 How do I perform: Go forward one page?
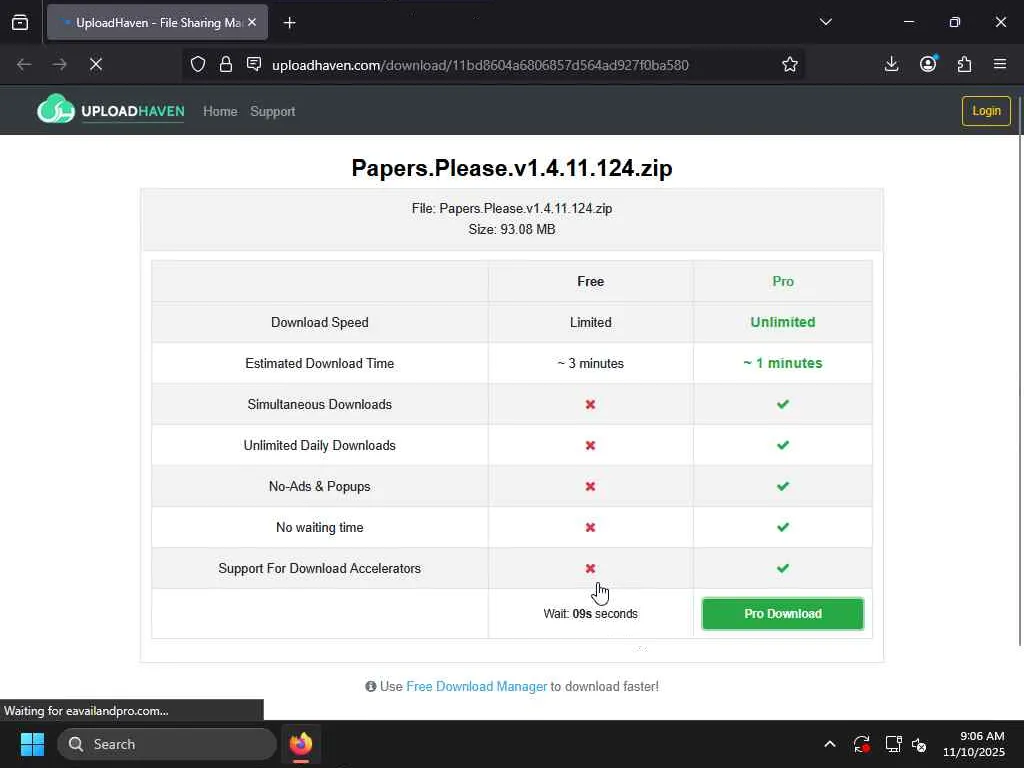pyautogui.click(x=59, y=64)
